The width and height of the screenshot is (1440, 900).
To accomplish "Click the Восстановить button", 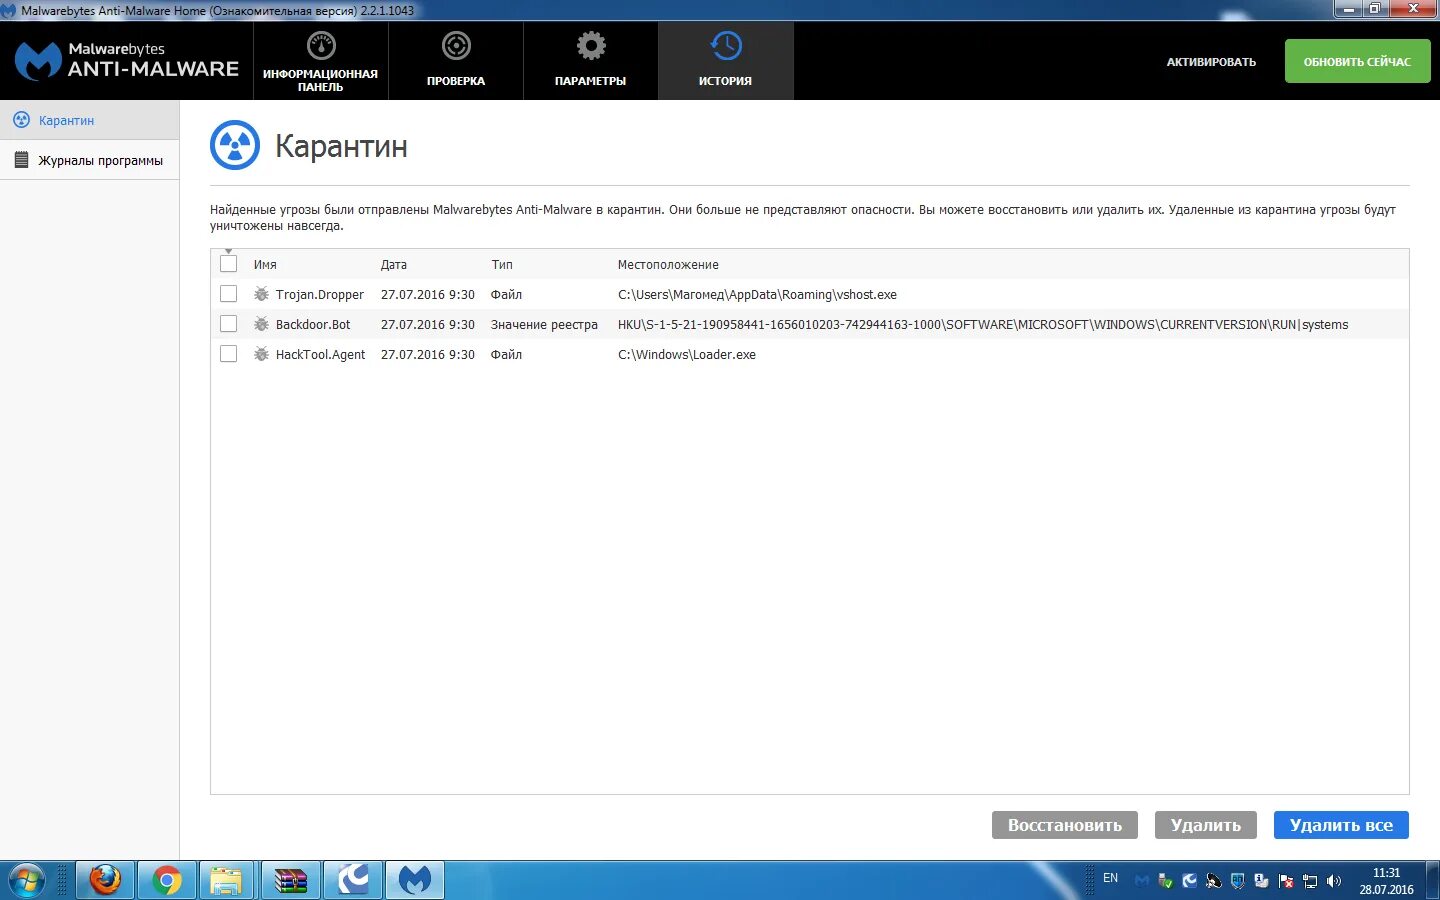I will tap(1065, 825).
